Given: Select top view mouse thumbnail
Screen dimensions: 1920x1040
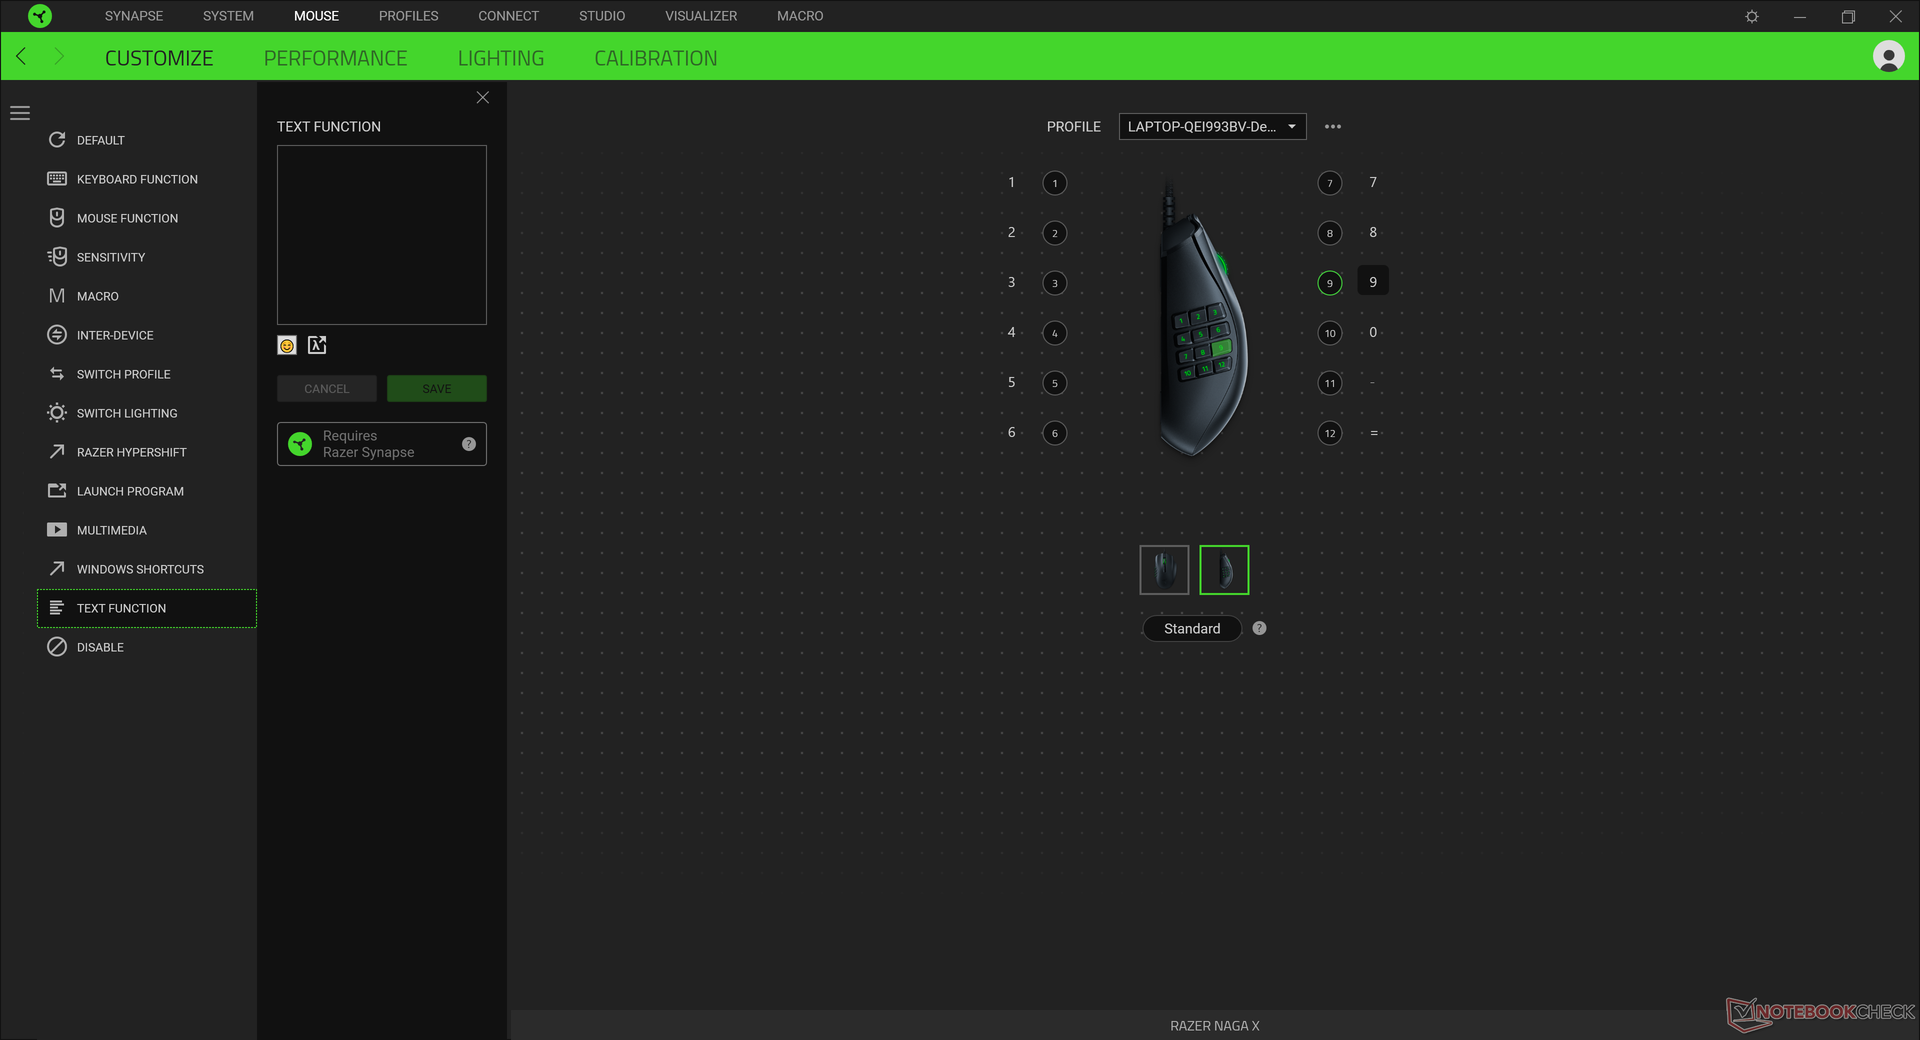Looking at the screenshot, I should pyautogui.click(x=1164, y=570).
